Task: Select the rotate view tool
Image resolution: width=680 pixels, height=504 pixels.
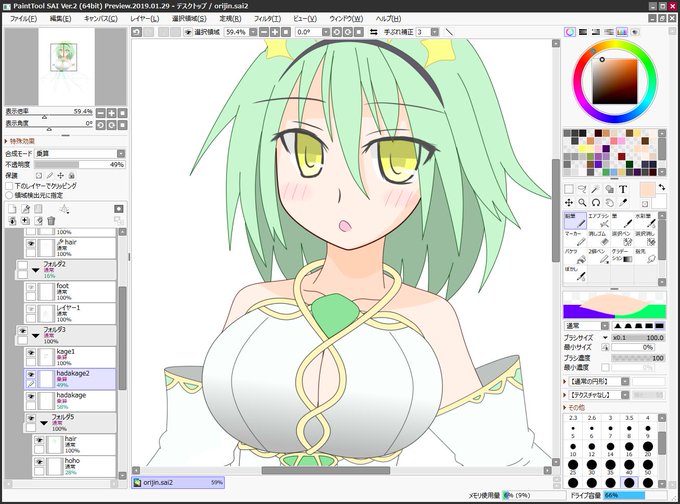Action: coord(596,203)
